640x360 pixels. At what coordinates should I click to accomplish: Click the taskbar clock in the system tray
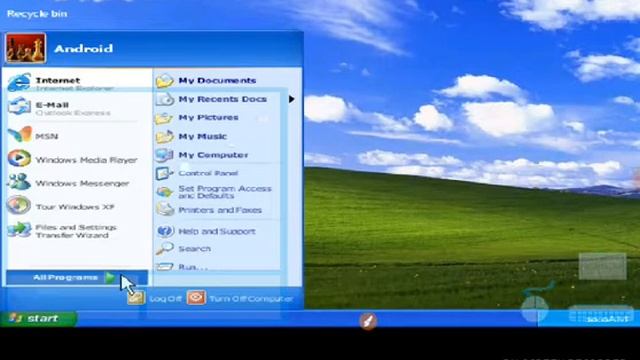[x=608, y=319]
